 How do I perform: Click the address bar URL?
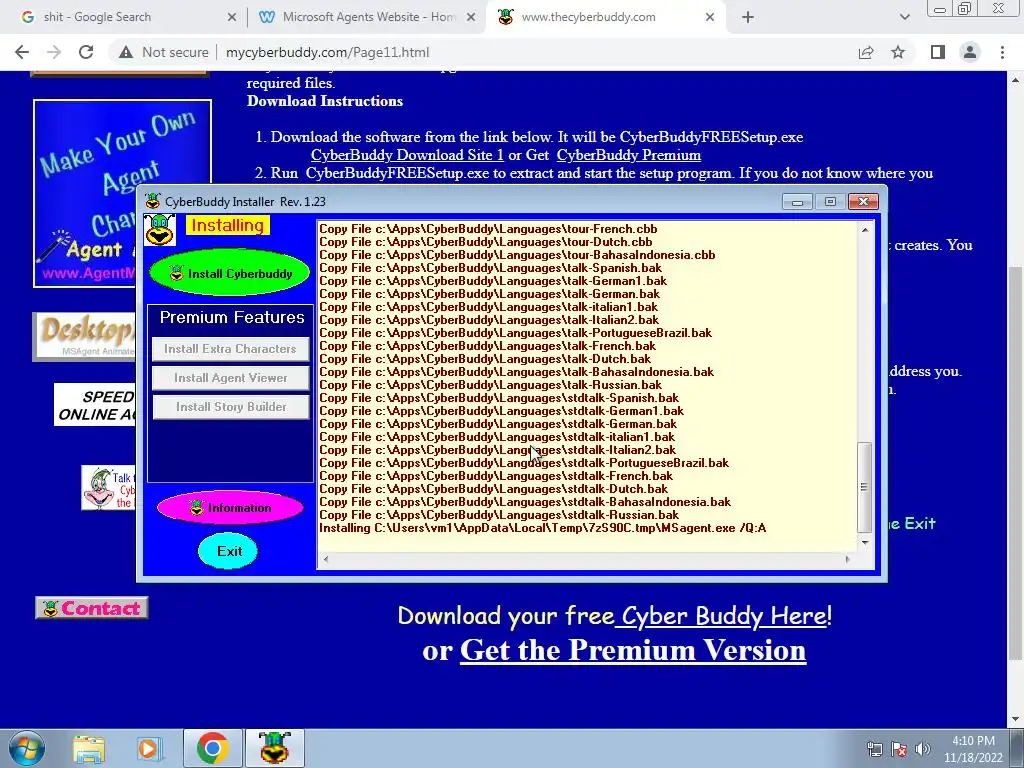327,52
